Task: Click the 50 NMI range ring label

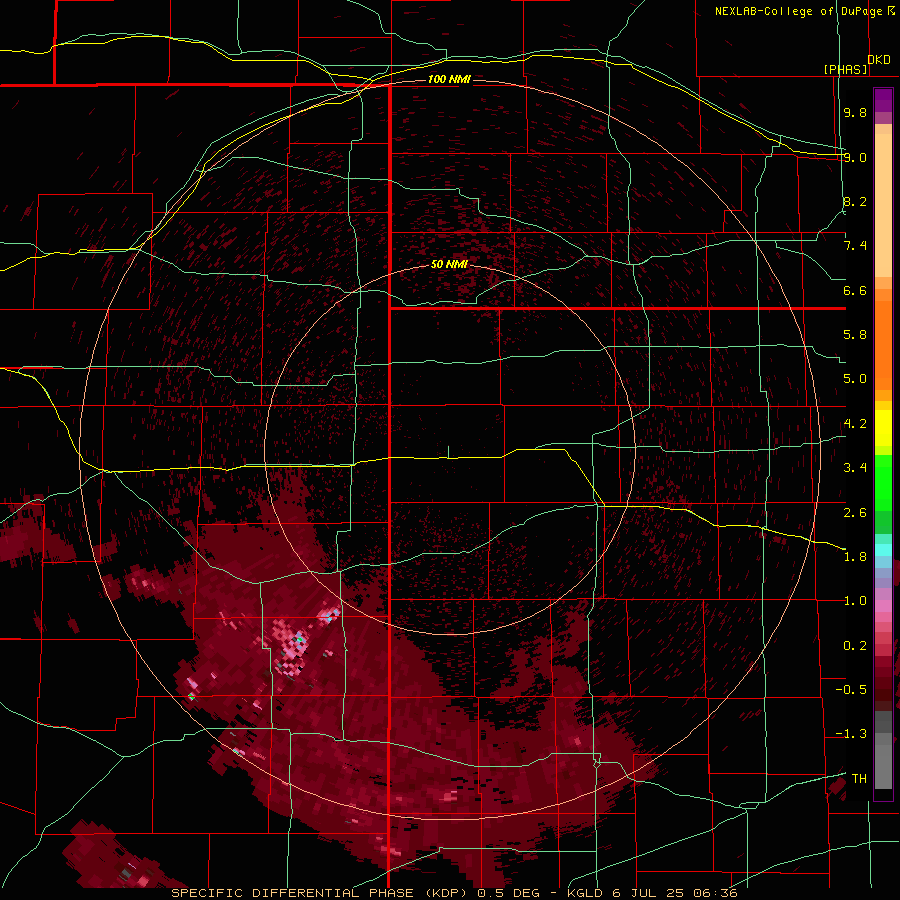Action: 449,265
